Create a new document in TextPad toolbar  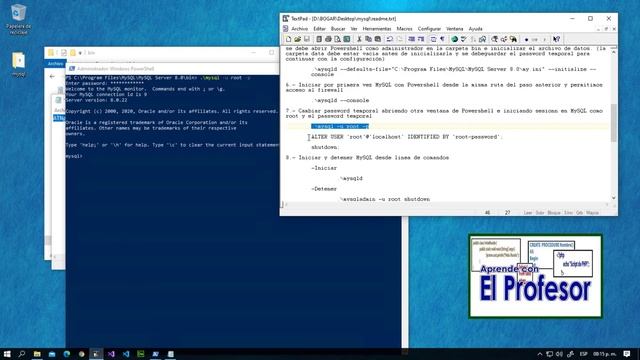click(x=289, y=39)
